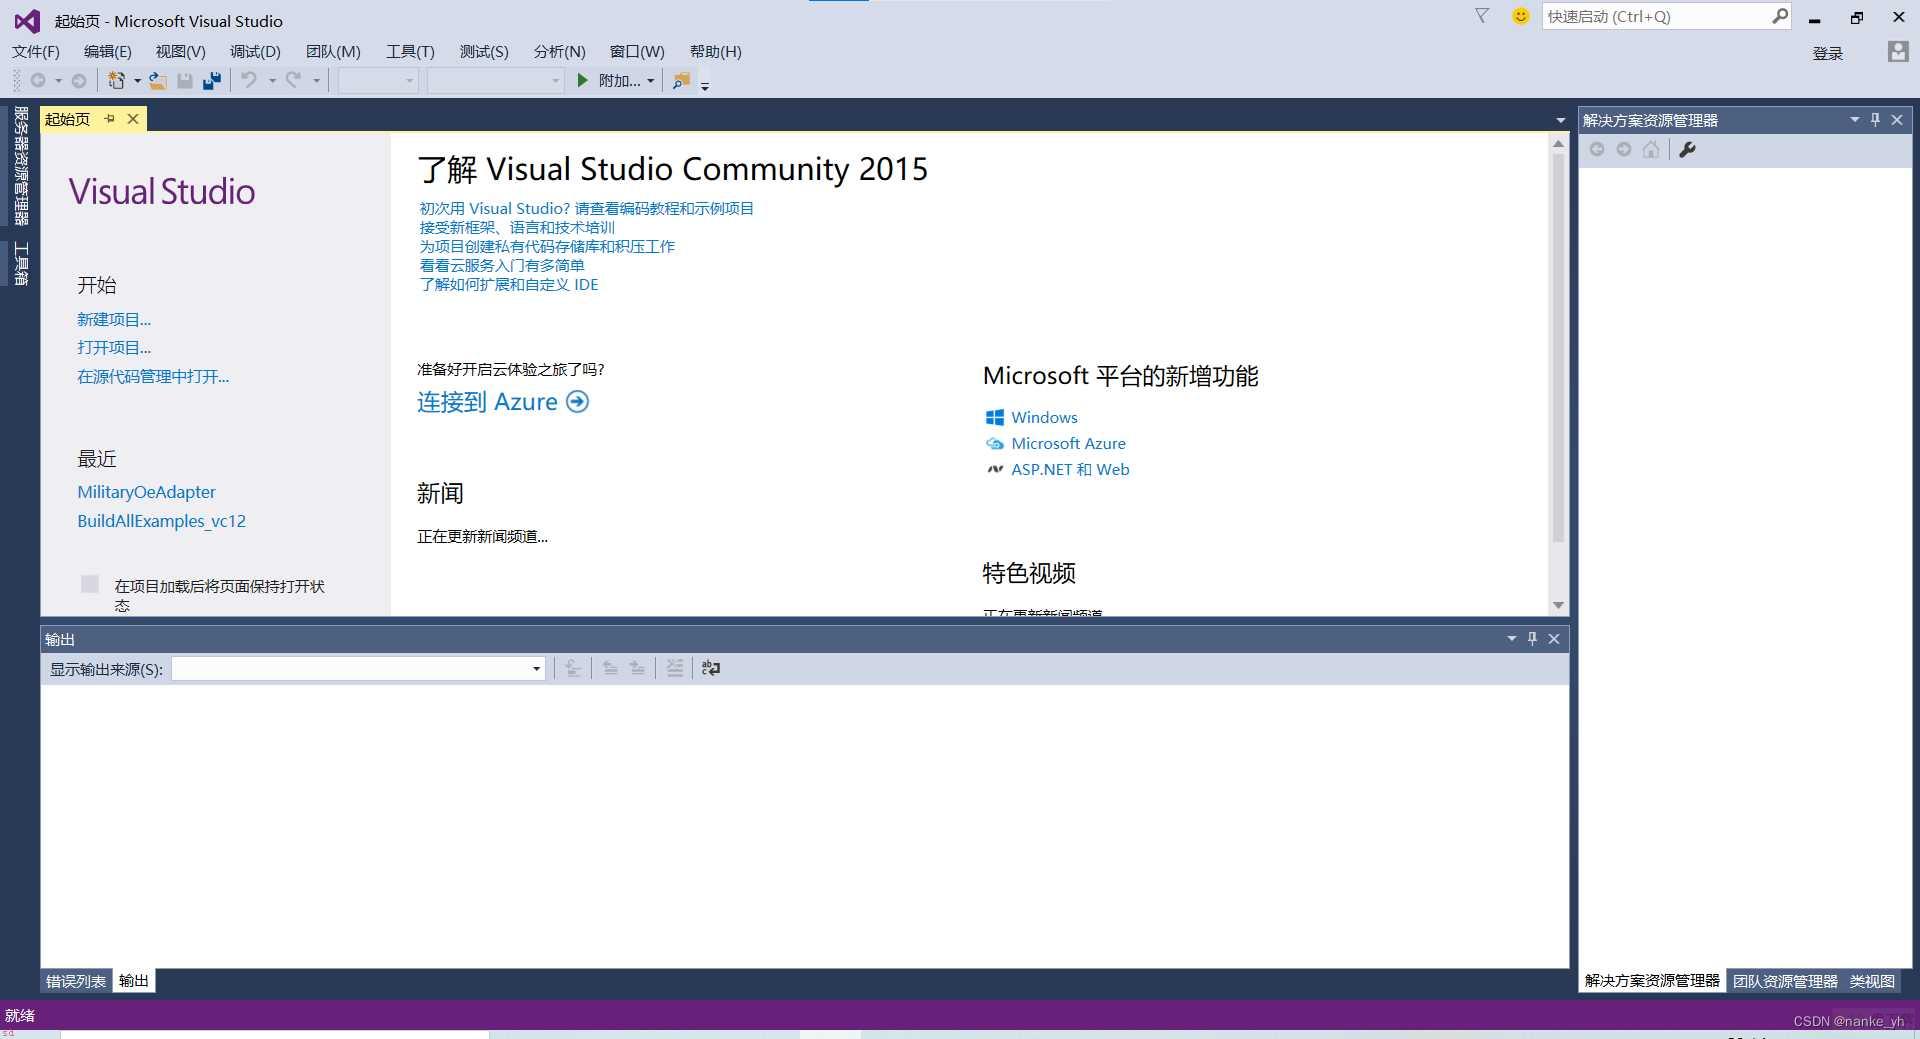Image resolution: width=1920 pixels, height=1039 pixels.
Task: Click the Output panel go to next message icon
Action: pyautogui.click(x=637, y=668)
